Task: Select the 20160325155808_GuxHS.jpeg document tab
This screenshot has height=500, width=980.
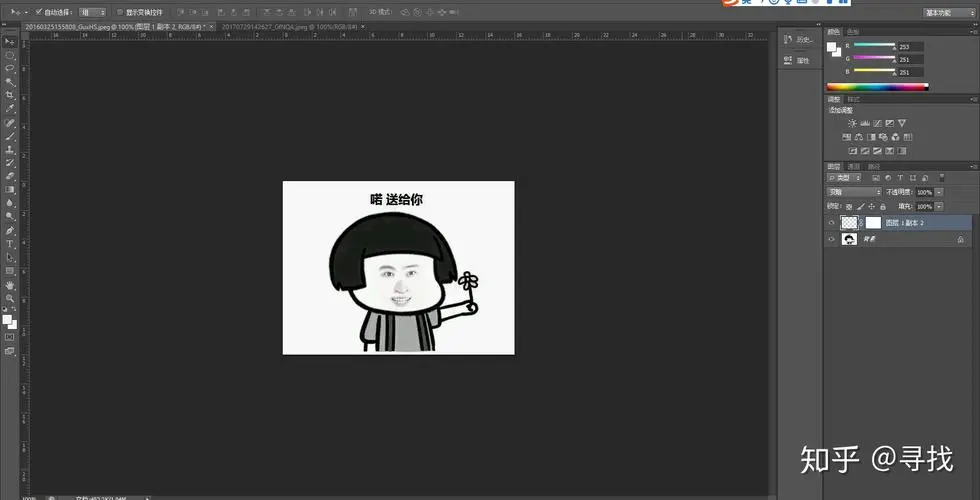Action: click(x=117, y=27)
